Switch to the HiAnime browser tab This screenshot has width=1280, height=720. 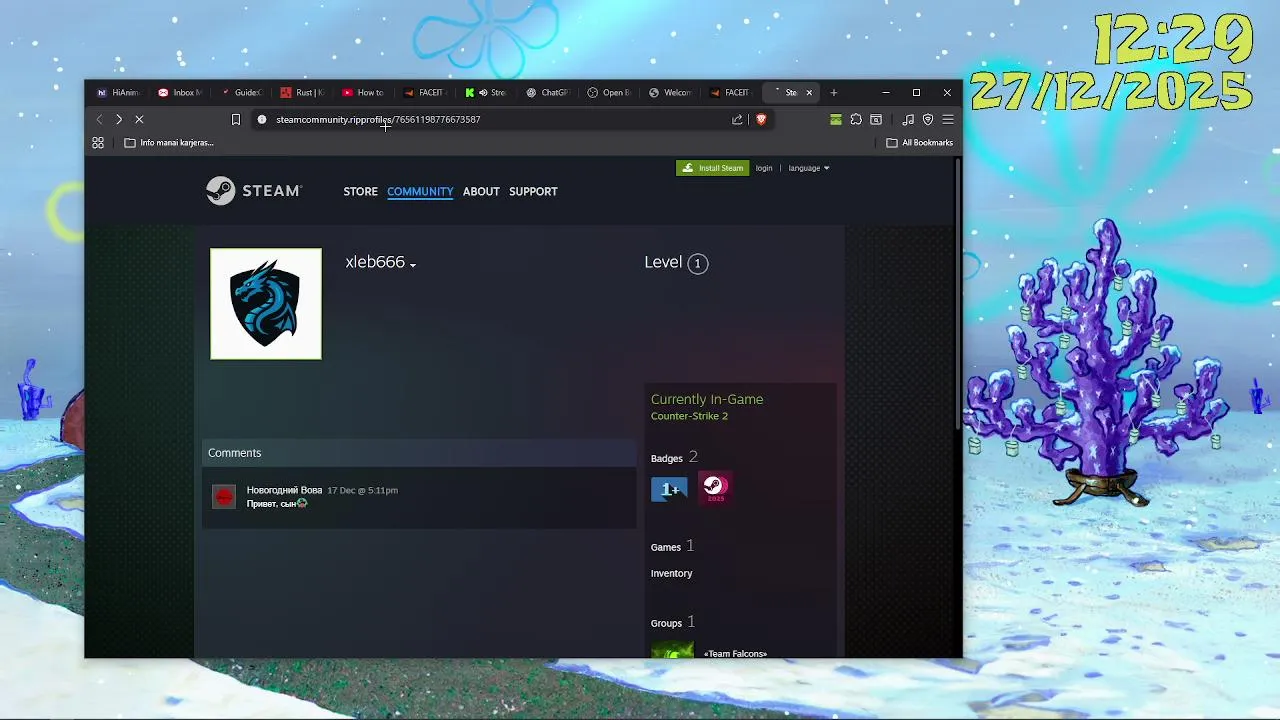pos(118,93)
